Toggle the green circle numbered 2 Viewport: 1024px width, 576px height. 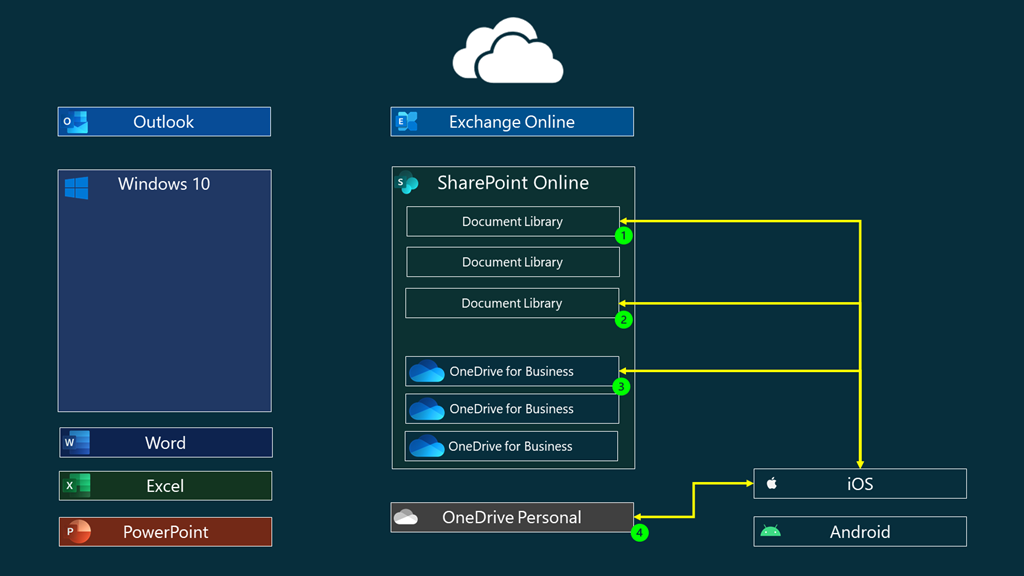tap(623, 319)
